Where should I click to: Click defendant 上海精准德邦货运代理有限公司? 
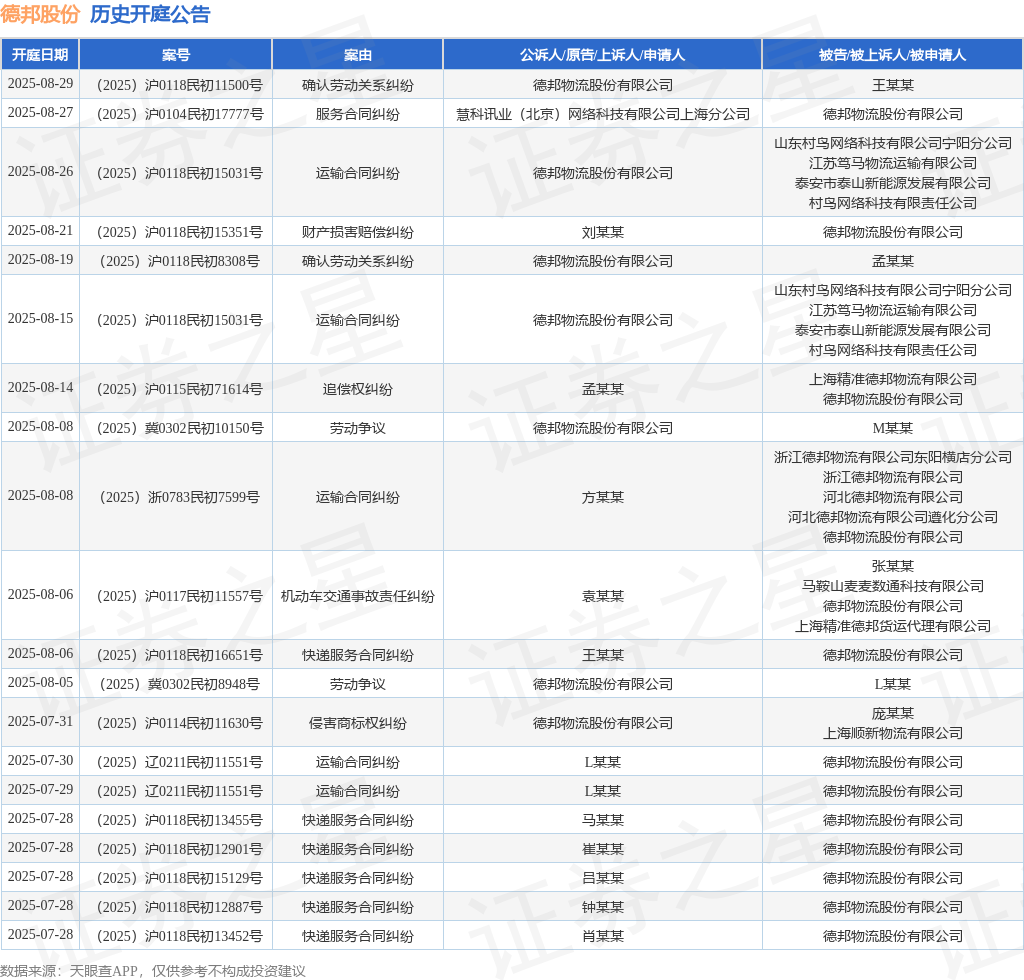892,626
